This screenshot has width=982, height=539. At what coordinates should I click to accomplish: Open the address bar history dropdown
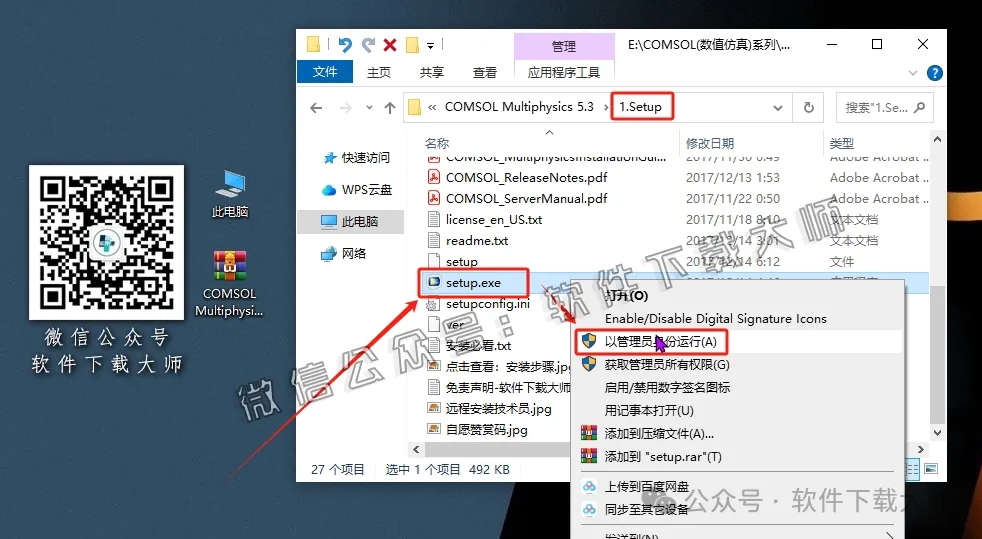pyautogui.click(x=778, y=108)
